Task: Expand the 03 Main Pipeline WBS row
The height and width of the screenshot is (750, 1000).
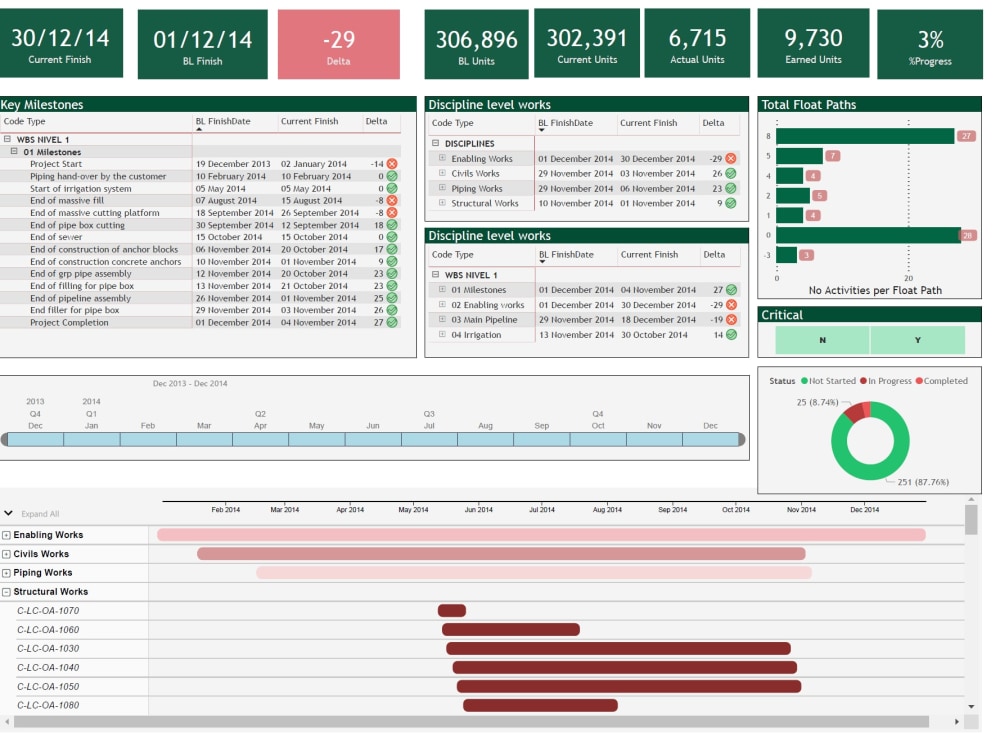Action: 442,320
